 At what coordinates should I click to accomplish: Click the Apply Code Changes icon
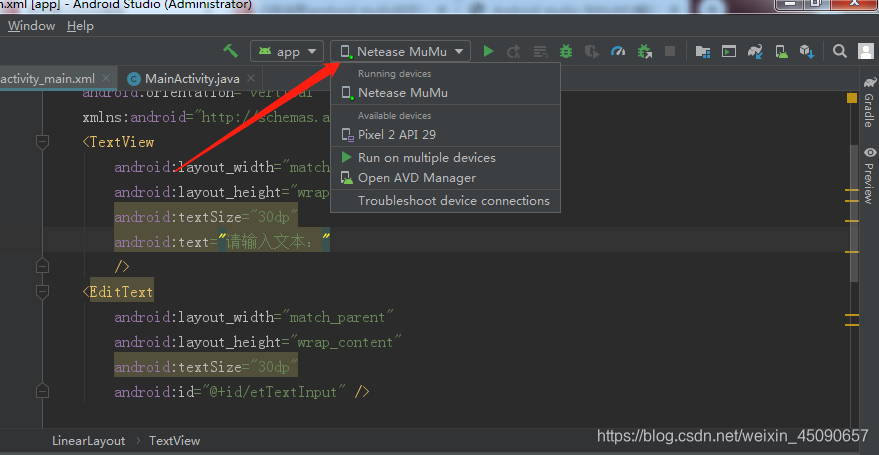pos(540,52)
